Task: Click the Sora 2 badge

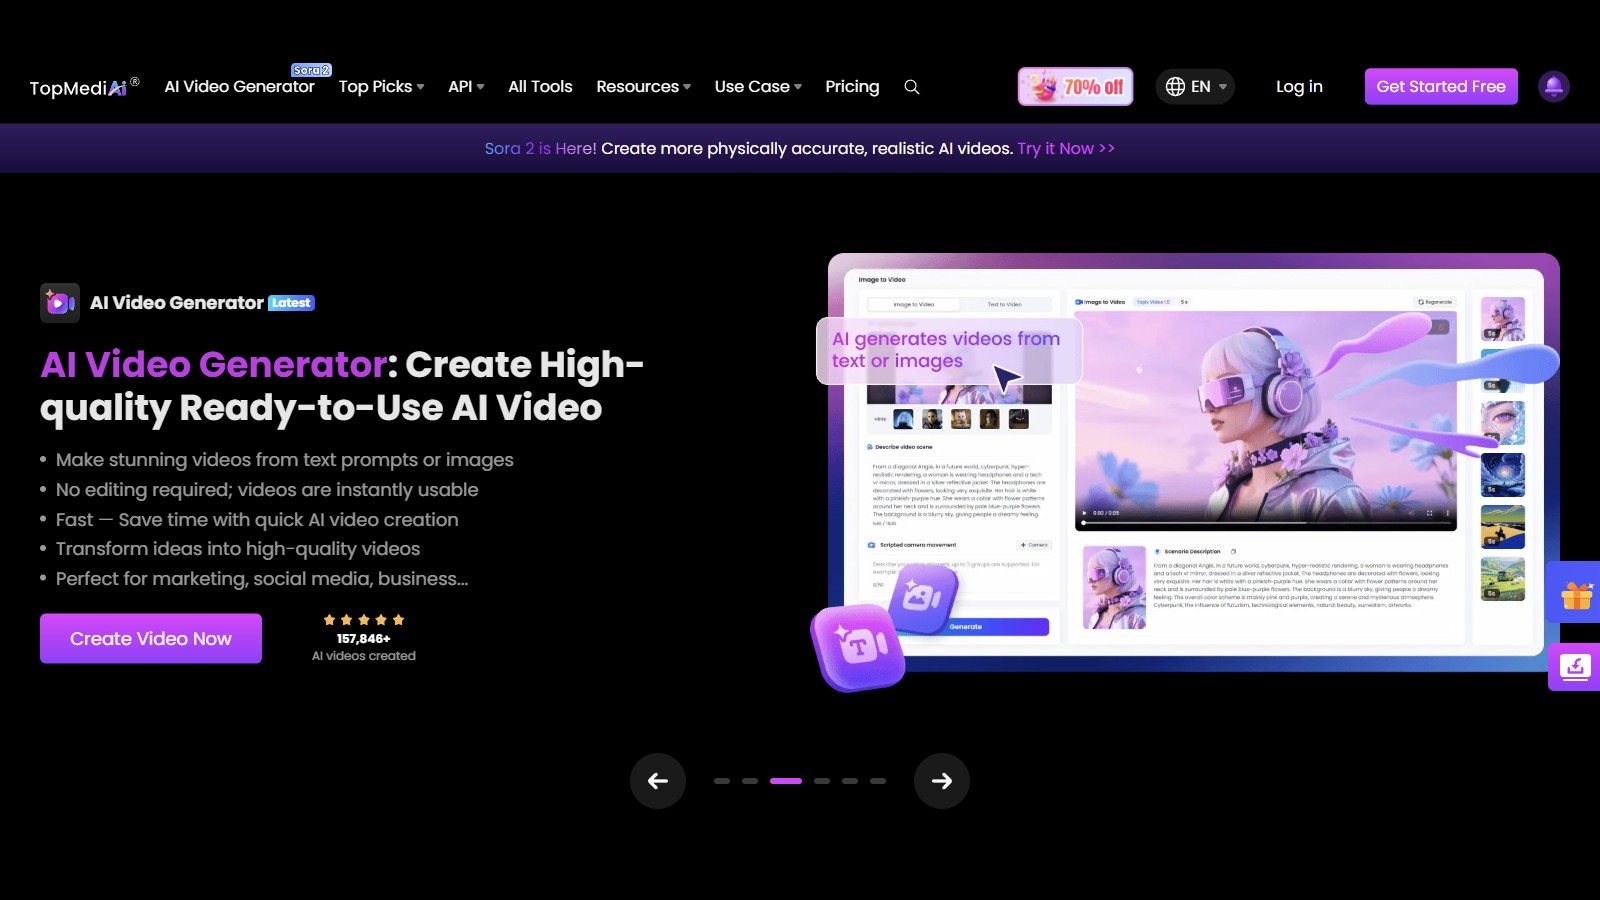Action: click(311, 70)
